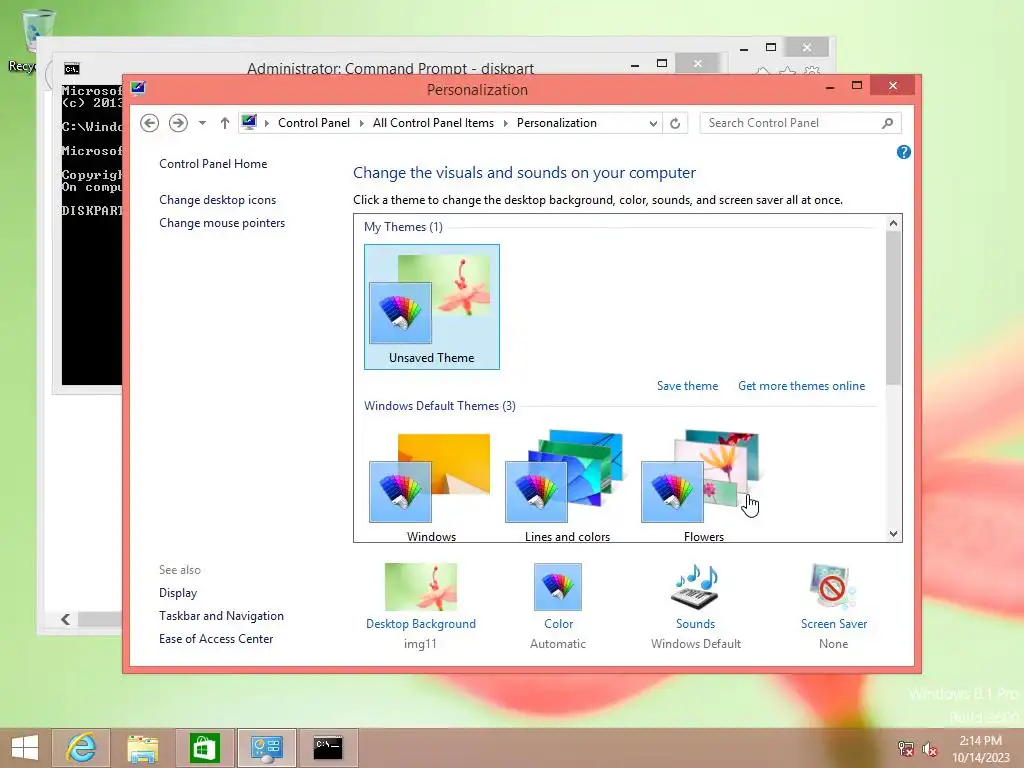The height and width of the screenshot is (768, 1024).
Task: Click the Save theme link
Action: coord(687,386)
